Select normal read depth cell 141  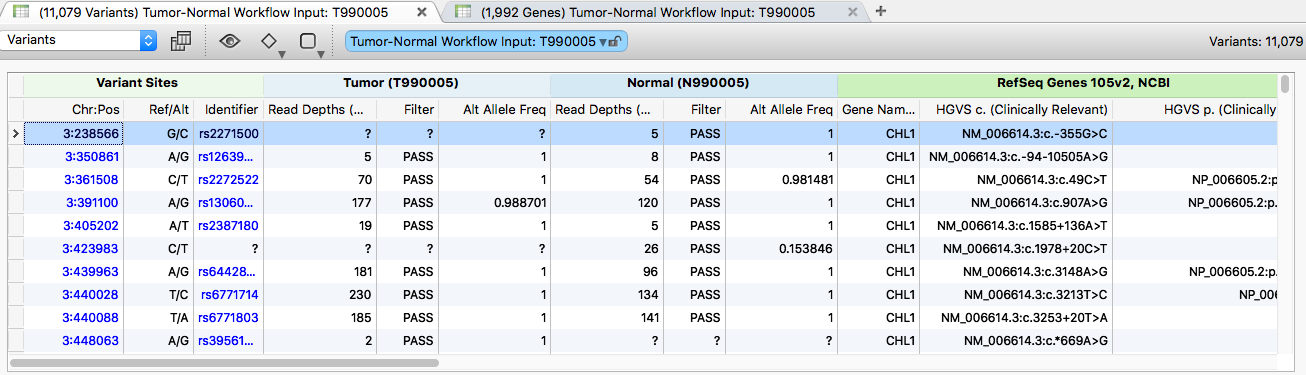pos(607,318)
